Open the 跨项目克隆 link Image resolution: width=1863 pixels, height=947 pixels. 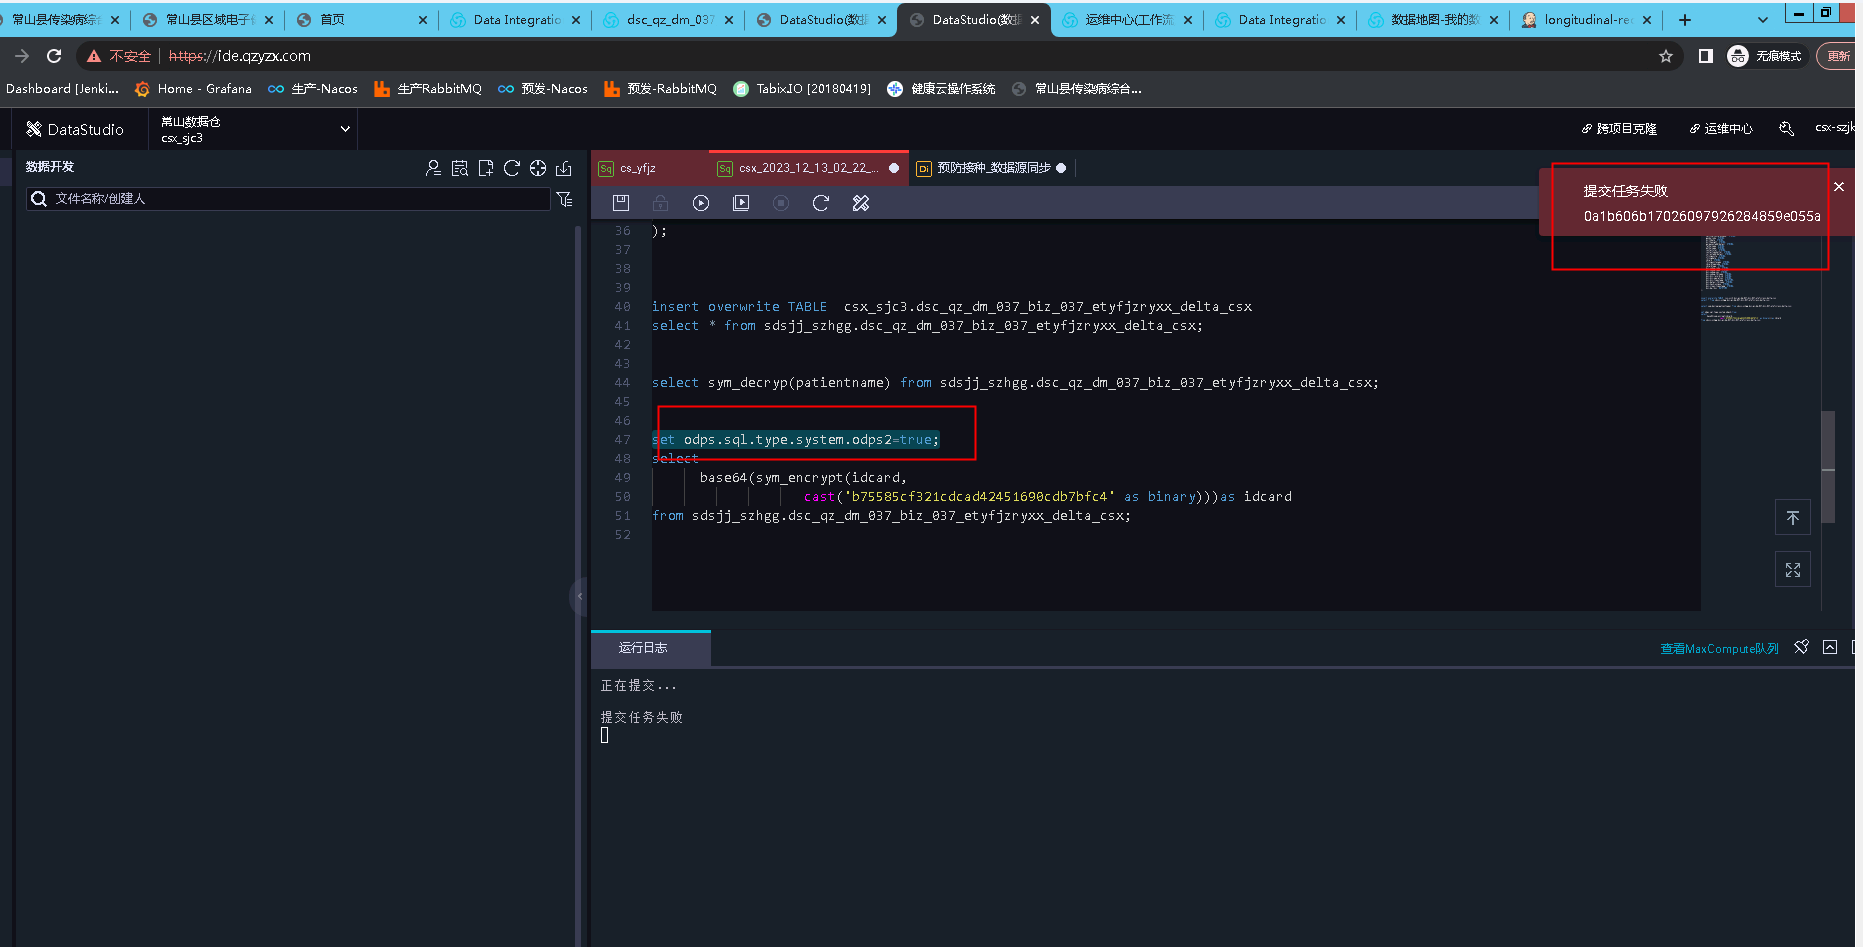click(x=1619, y=128)
